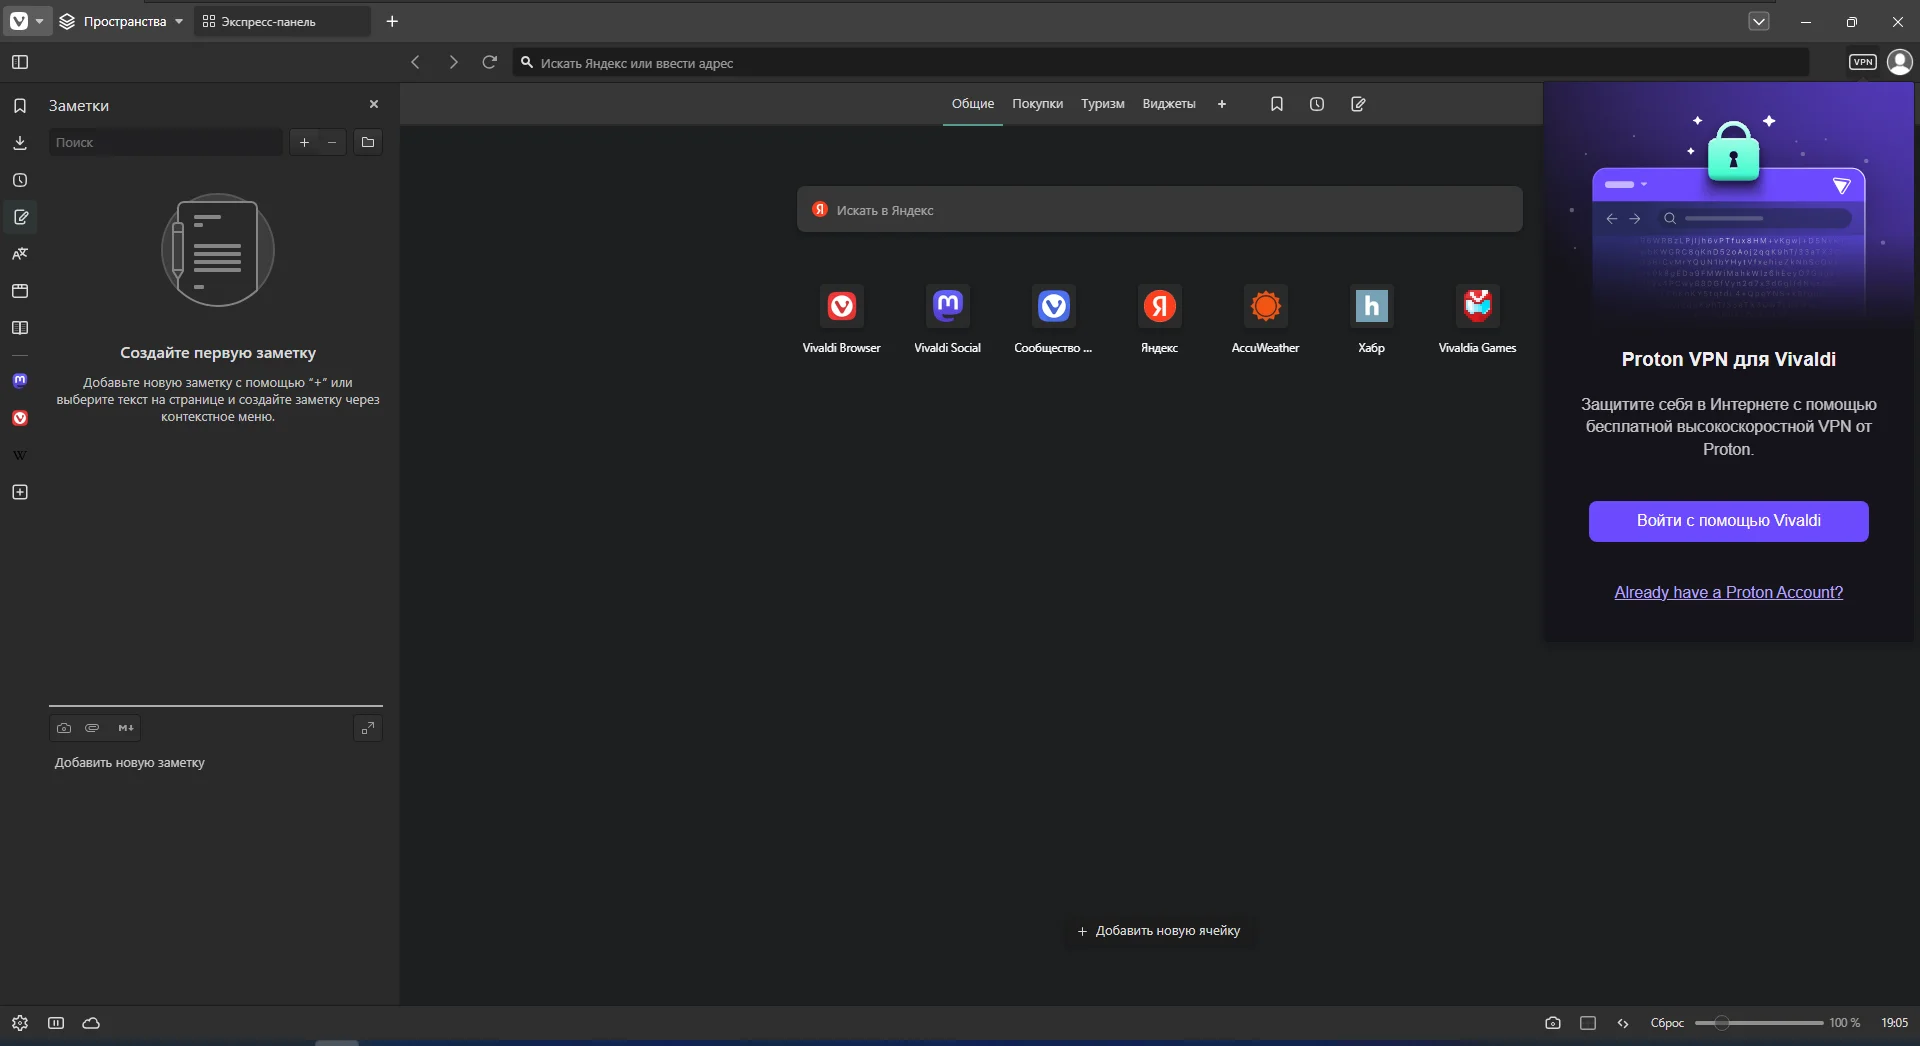Open the tab tiling options in status bar
The height and width of the screenshot is (1046, 1920).
pos(1588,1023)
